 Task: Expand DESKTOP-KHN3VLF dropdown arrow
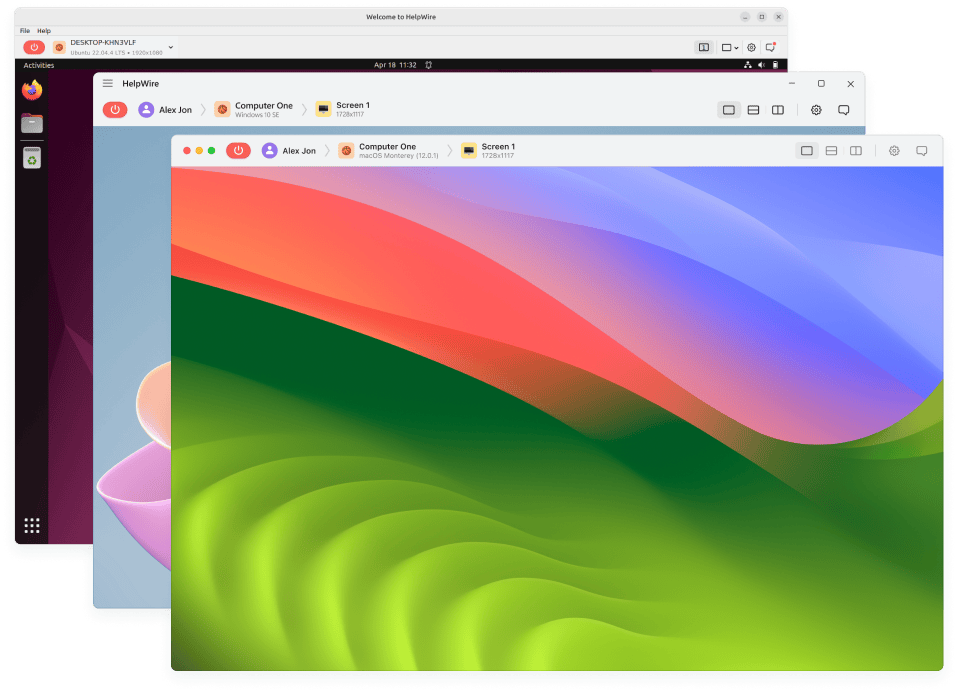pos(171,47)
